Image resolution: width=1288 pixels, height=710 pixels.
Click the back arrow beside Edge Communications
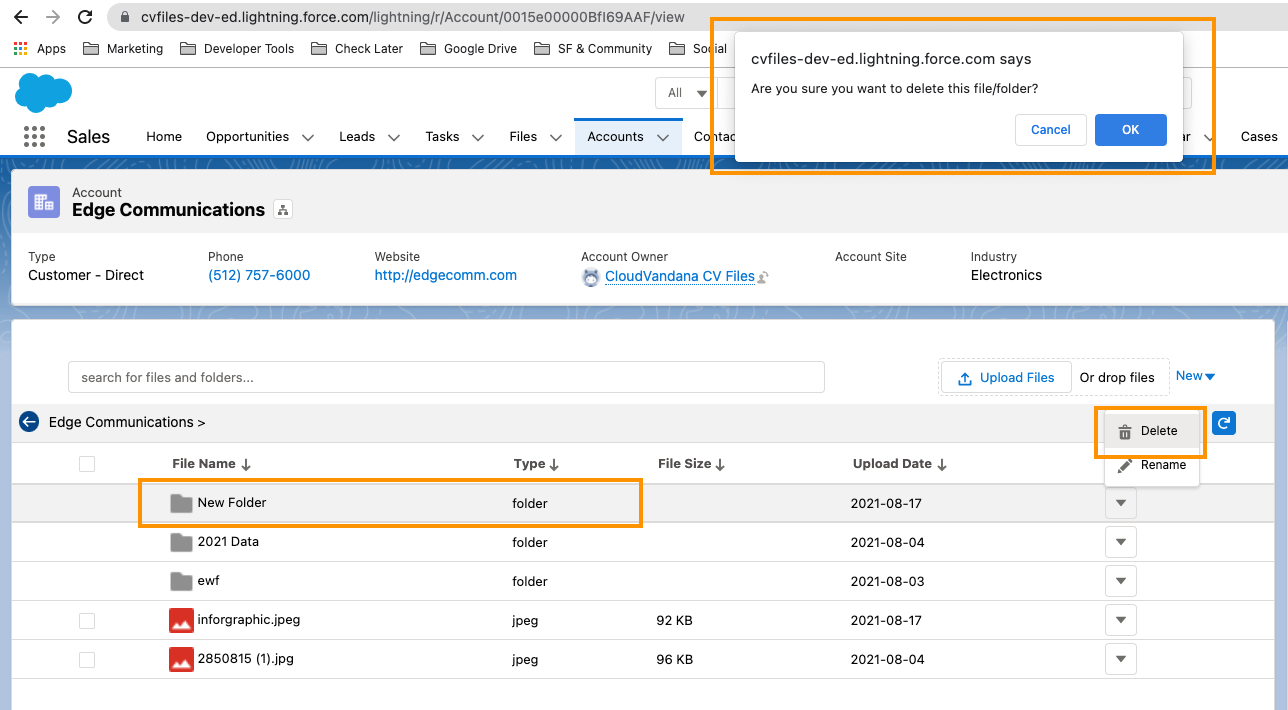point(29,422)
